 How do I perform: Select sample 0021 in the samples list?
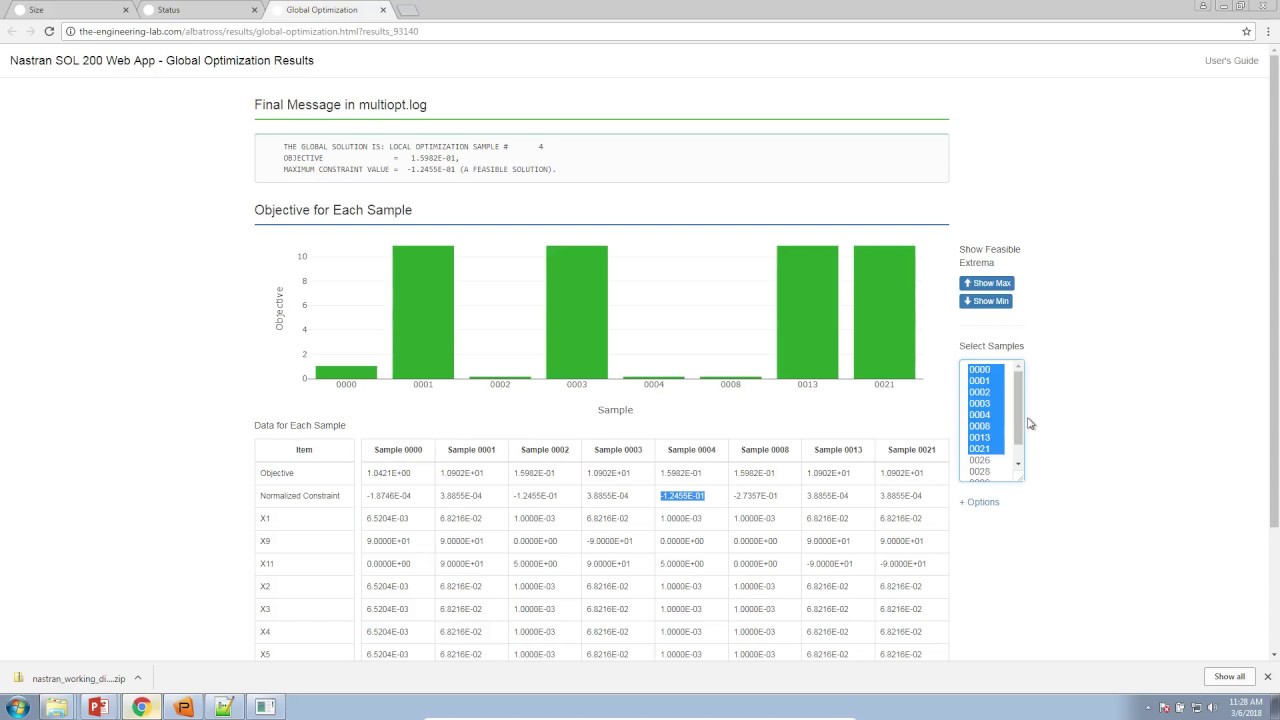(986, 449)
